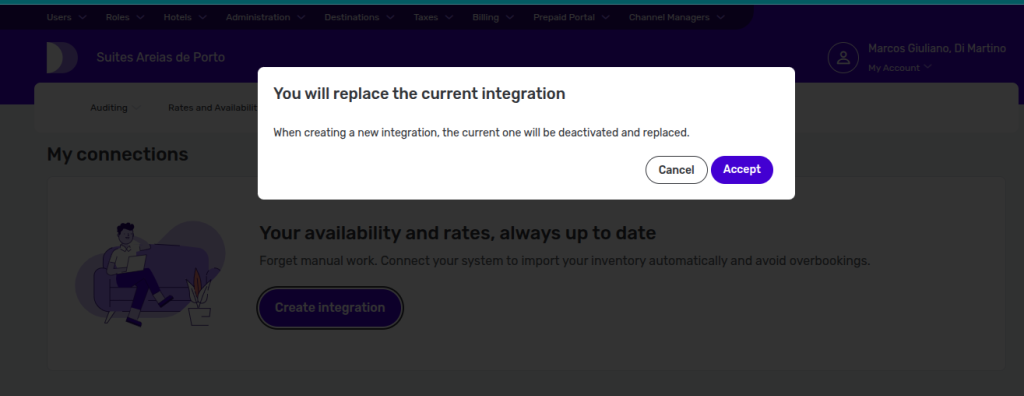Click the user profile avatar icon
Image resolution: width=1024 pixels, height=396 pixels.
point(842,58)
